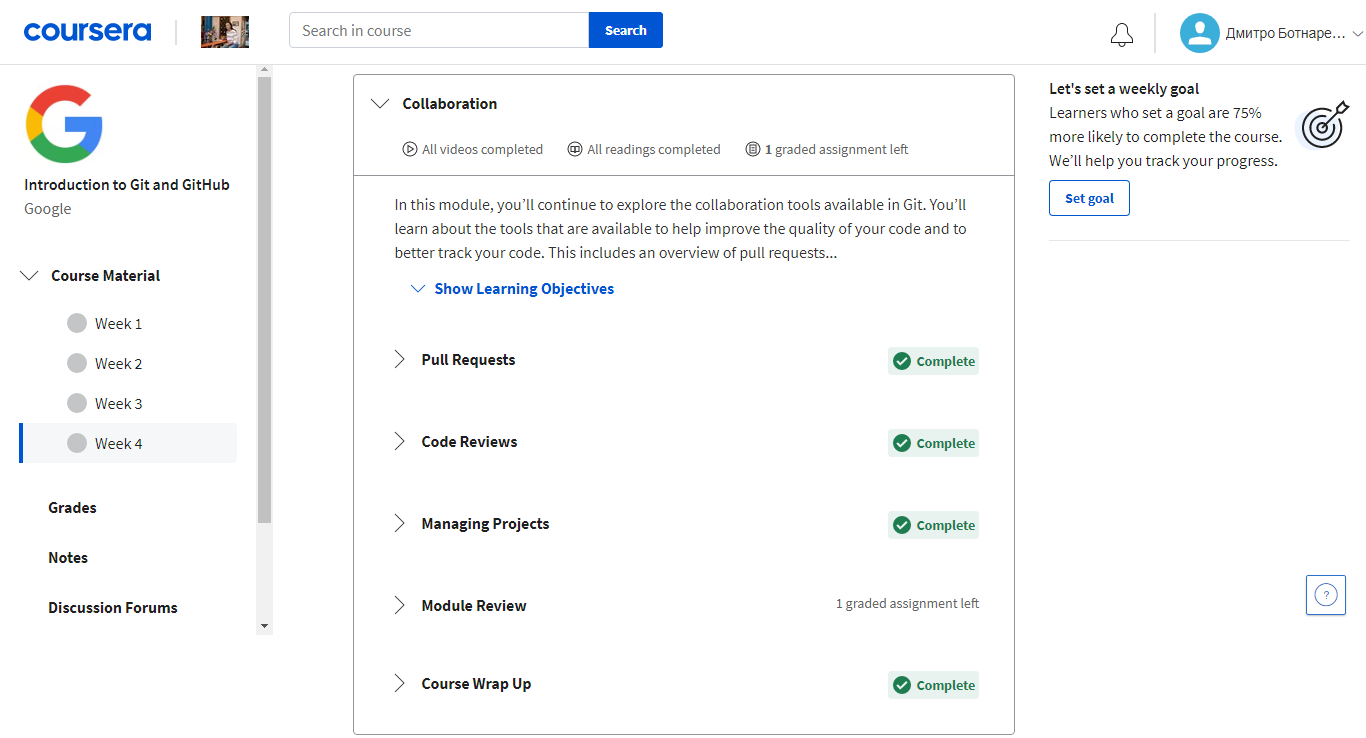This screenshot has width=1366, height=738.
Task: Click Week 1 progress circle
Action: coord(77,323)
